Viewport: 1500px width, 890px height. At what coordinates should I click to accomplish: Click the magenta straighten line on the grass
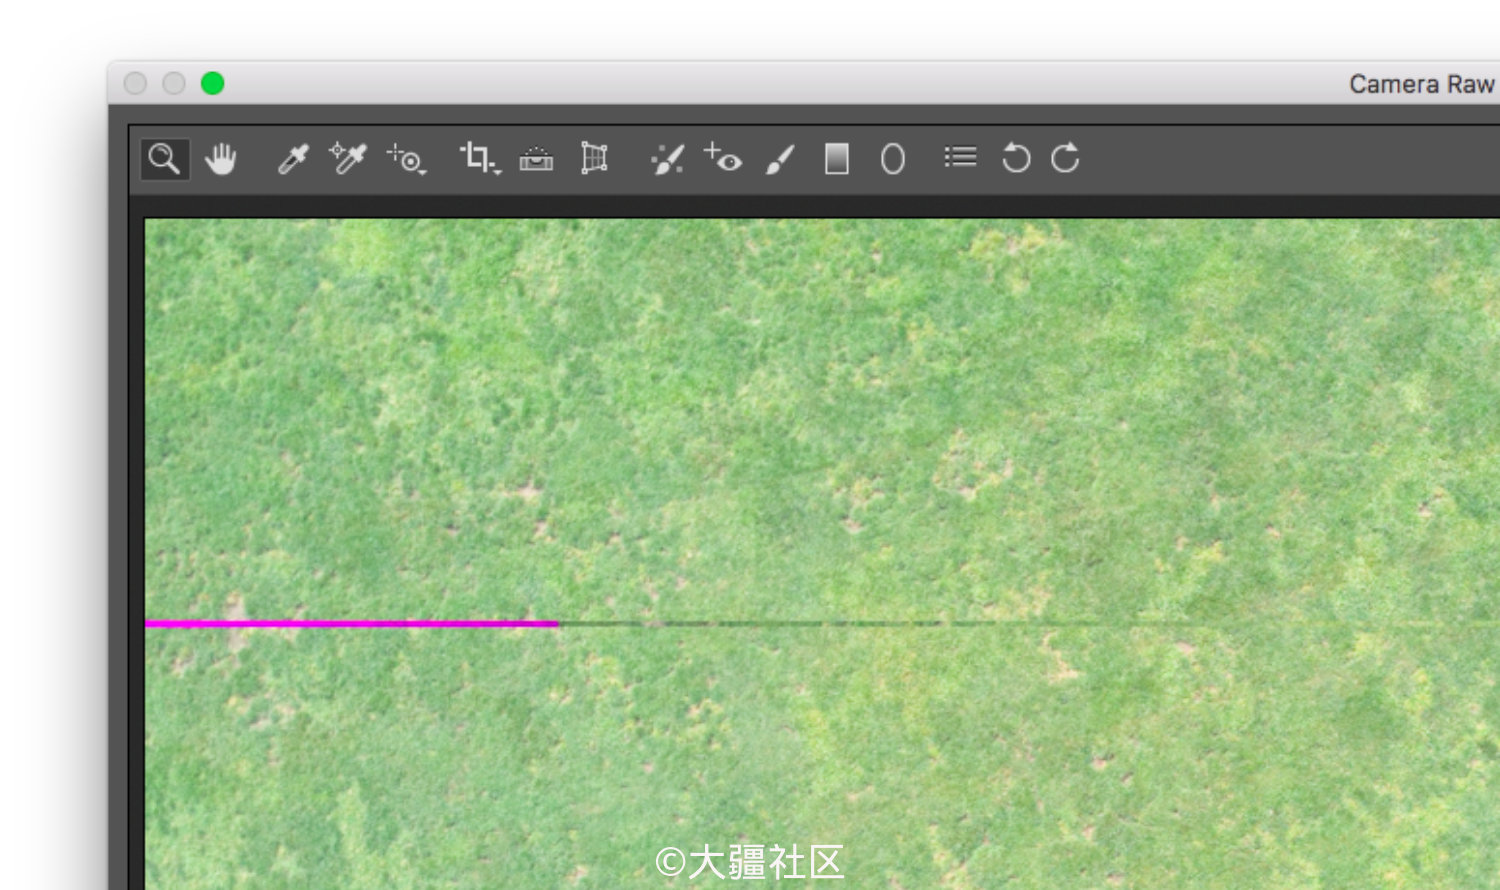pos(350,623)
